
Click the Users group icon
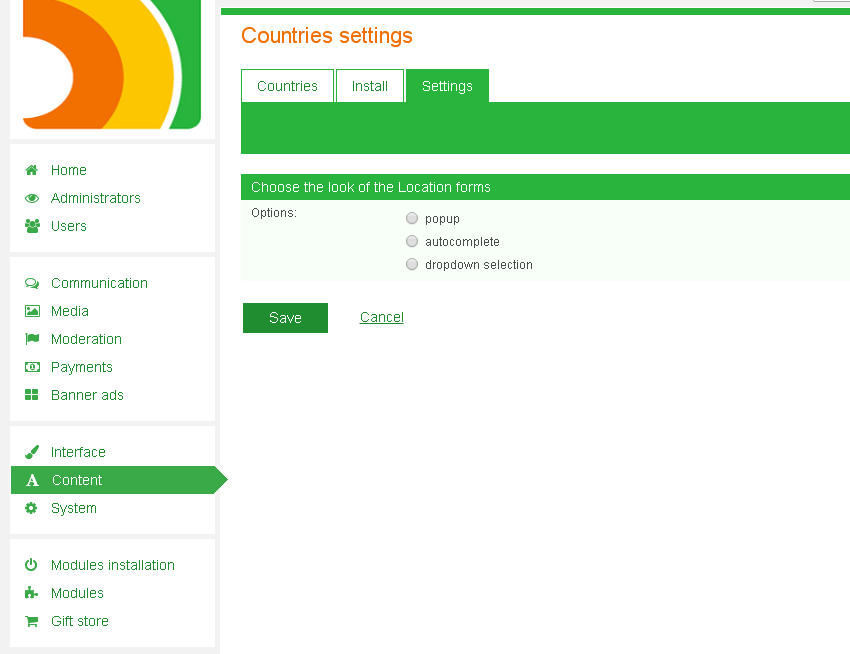33,226
